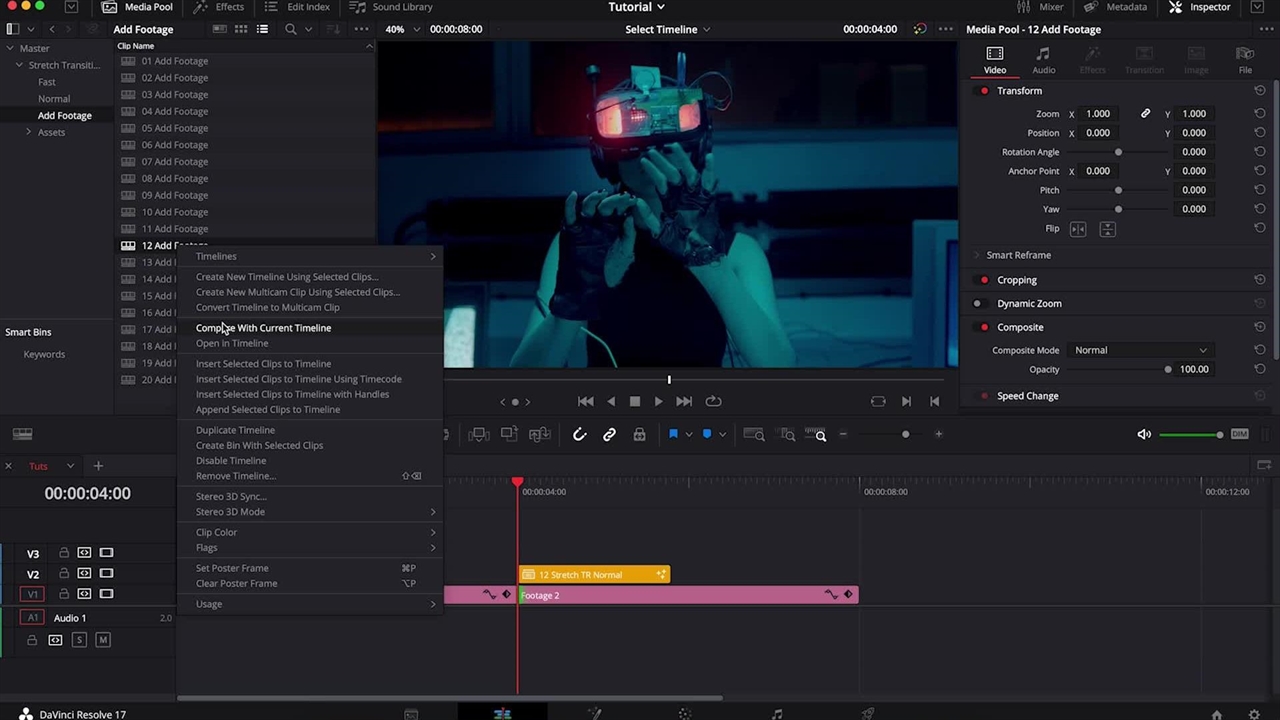Expand the Smart Reframe section
The height and width of the screenshot is (720, 1280).
coord(978,255)
